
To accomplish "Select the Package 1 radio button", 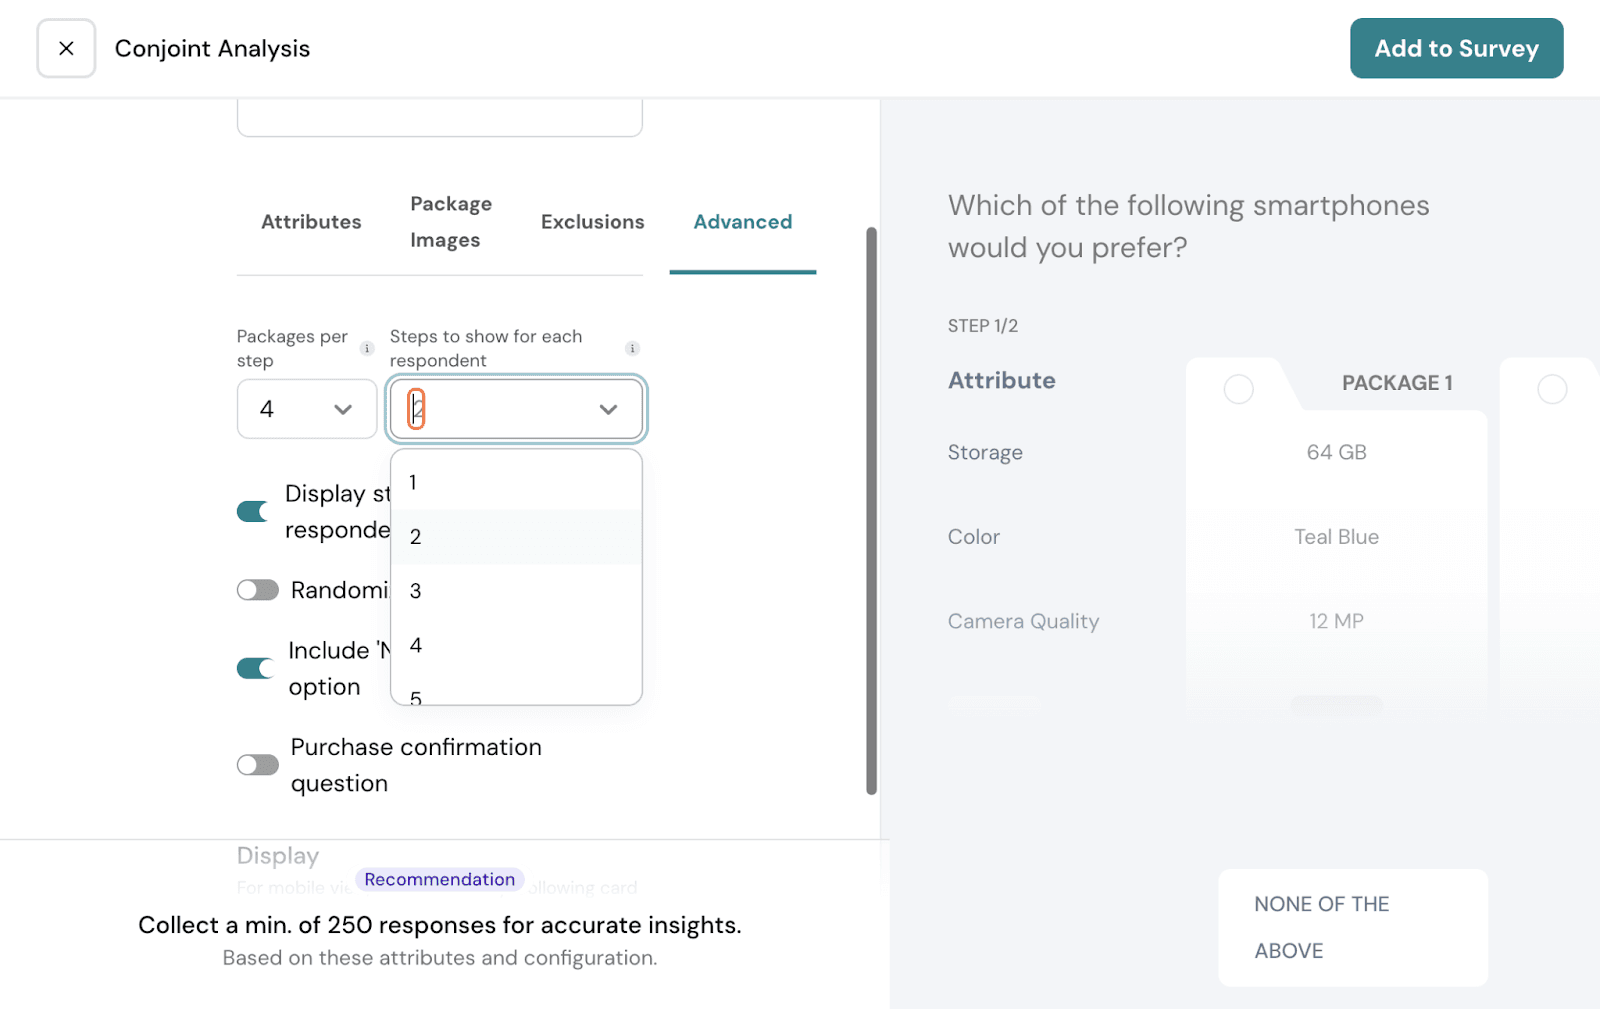I will (x=1238, y=389).
